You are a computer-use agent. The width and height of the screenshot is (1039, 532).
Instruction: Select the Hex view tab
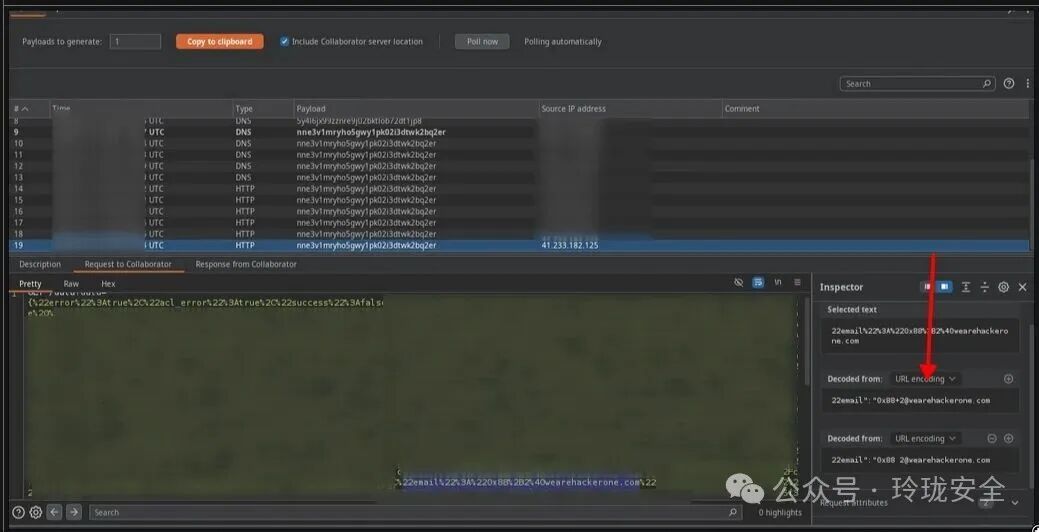(x=108, y=284)
